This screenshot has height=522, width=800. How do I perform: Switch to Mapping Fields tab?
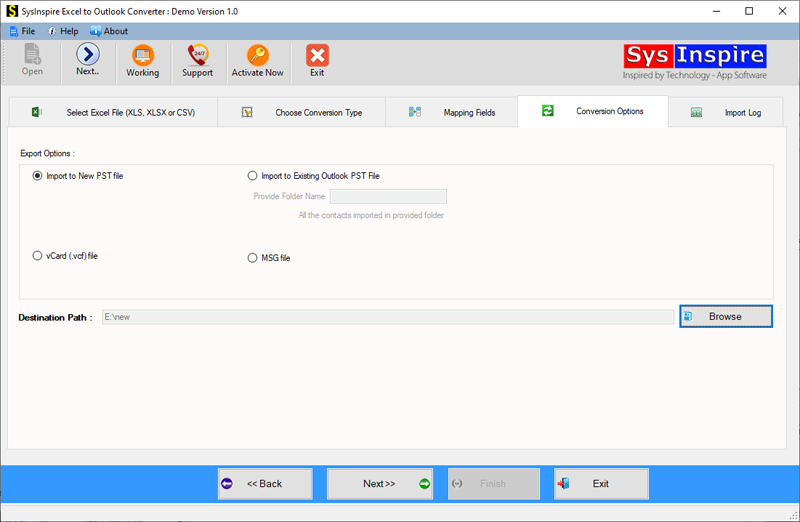point(452,112)
